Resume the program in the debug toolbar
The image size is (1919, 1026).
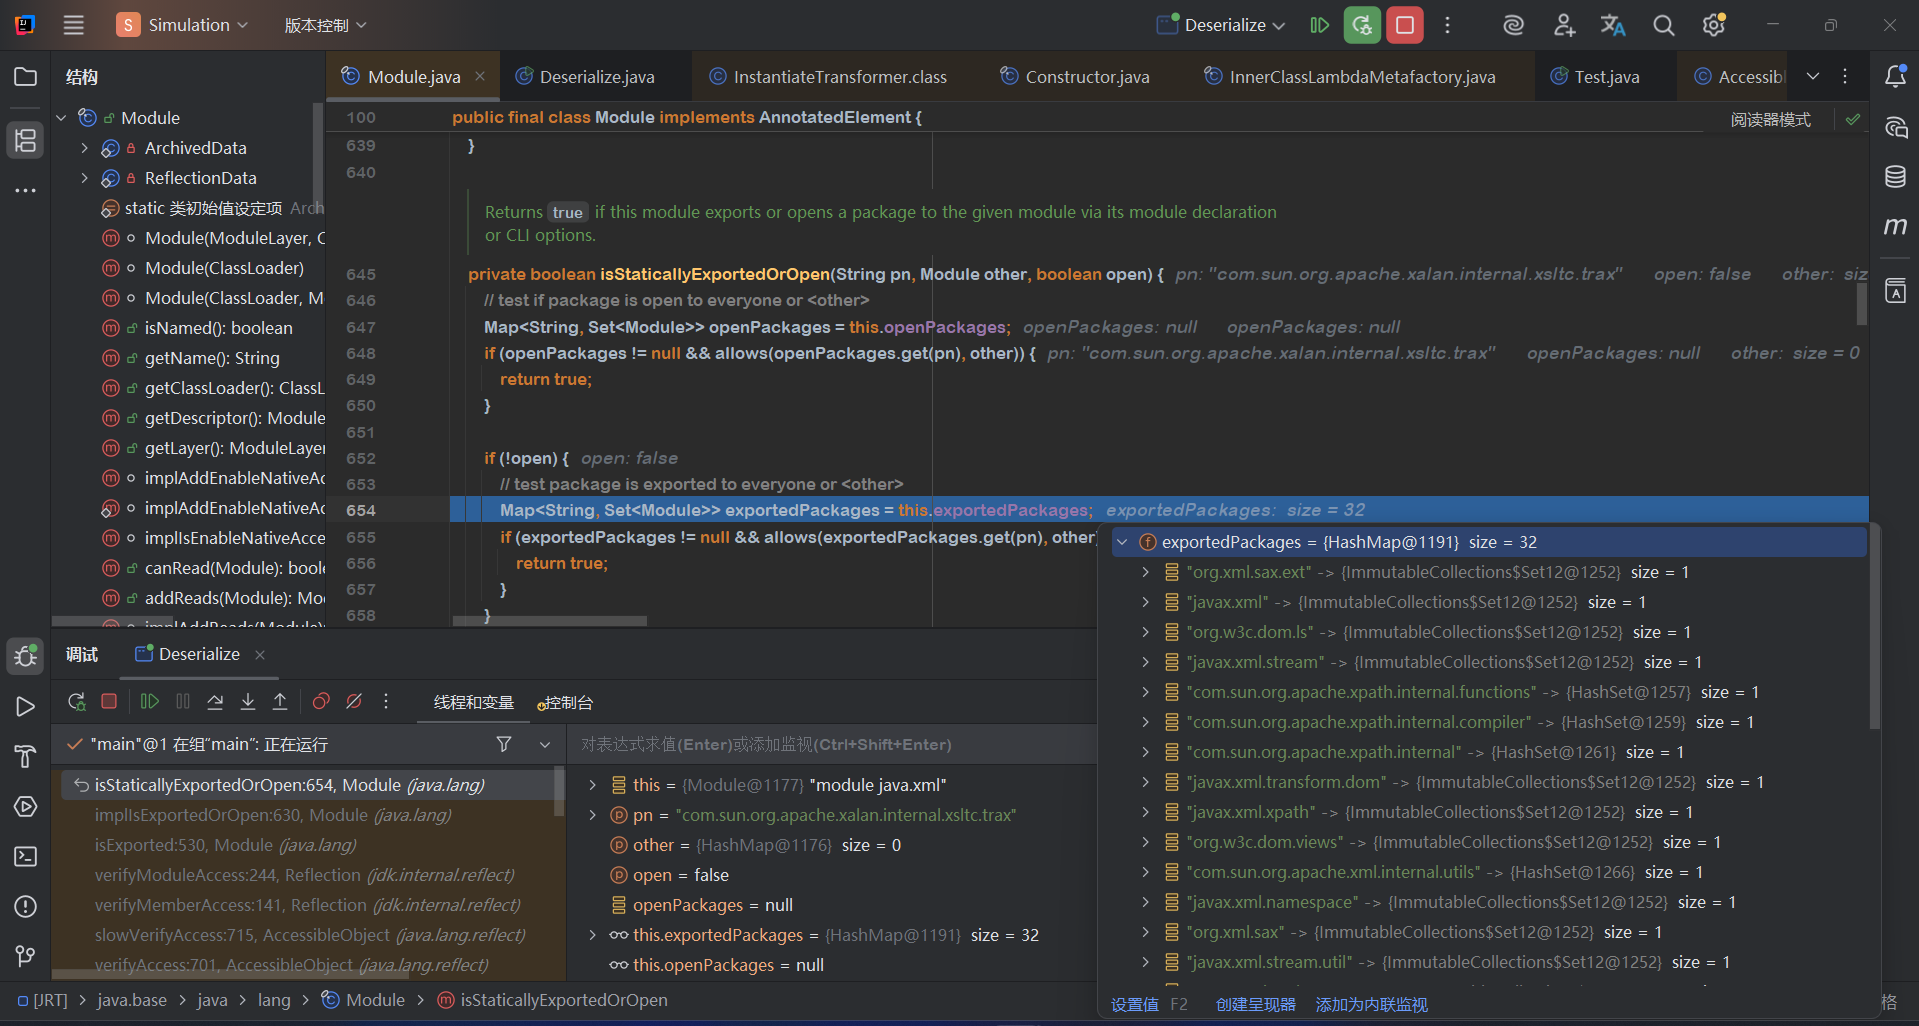tap(150, 702)
